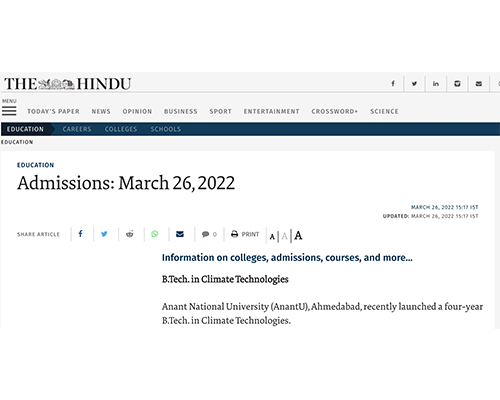
Task: Share article by email envelope icon
Action: (180, 234)
